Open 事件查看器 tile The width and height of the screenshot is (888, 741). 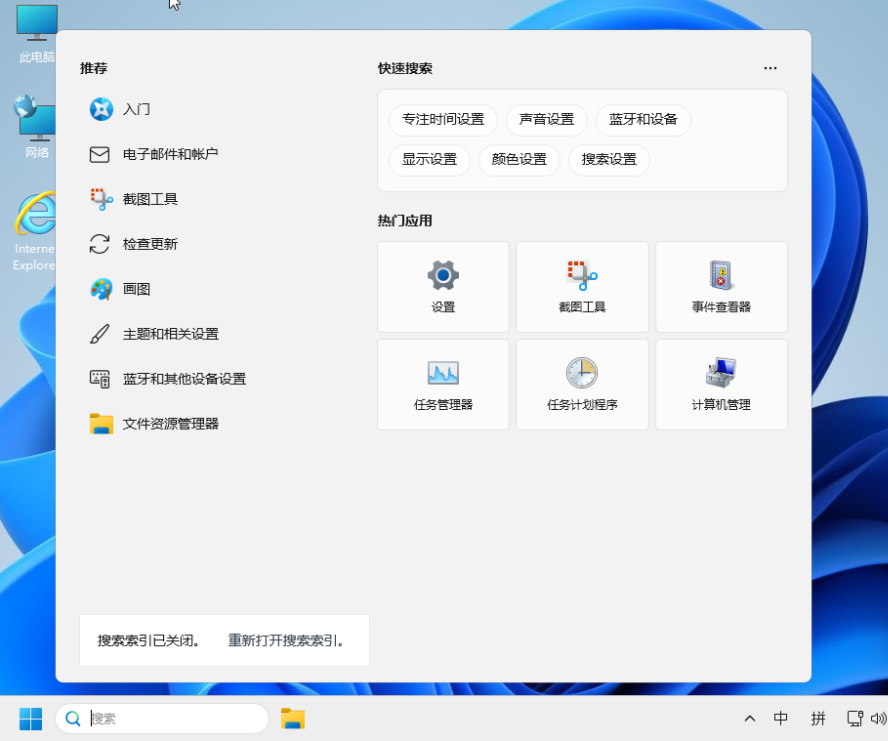click(x=721, y=287)
